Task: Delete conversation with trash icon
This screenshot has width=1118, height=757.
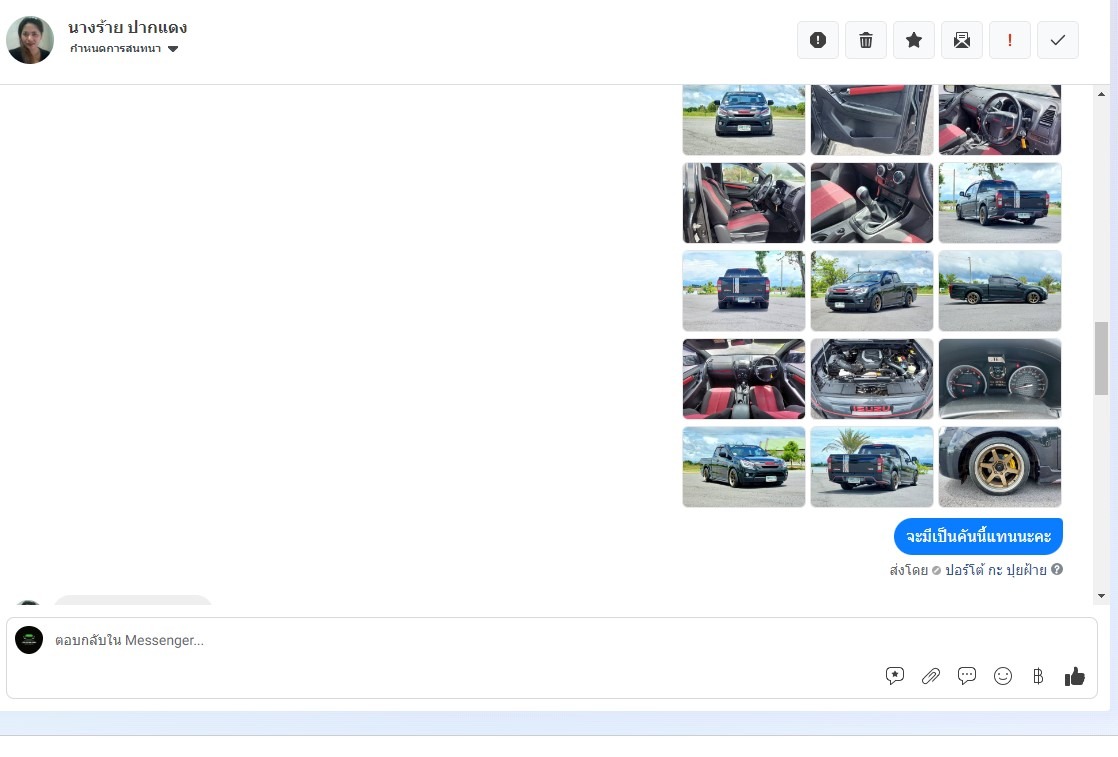Action: click(866, 40)
